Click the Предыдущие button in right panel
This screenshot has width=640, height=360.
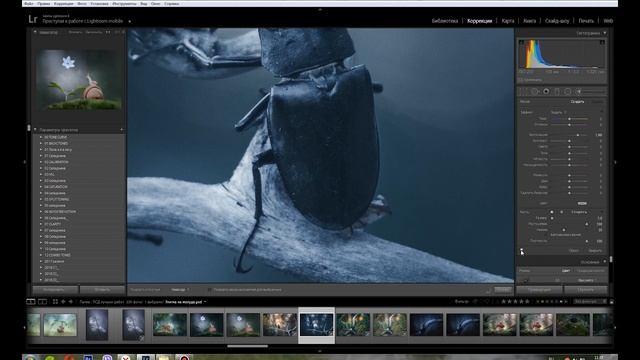click(x=539, y=290)
